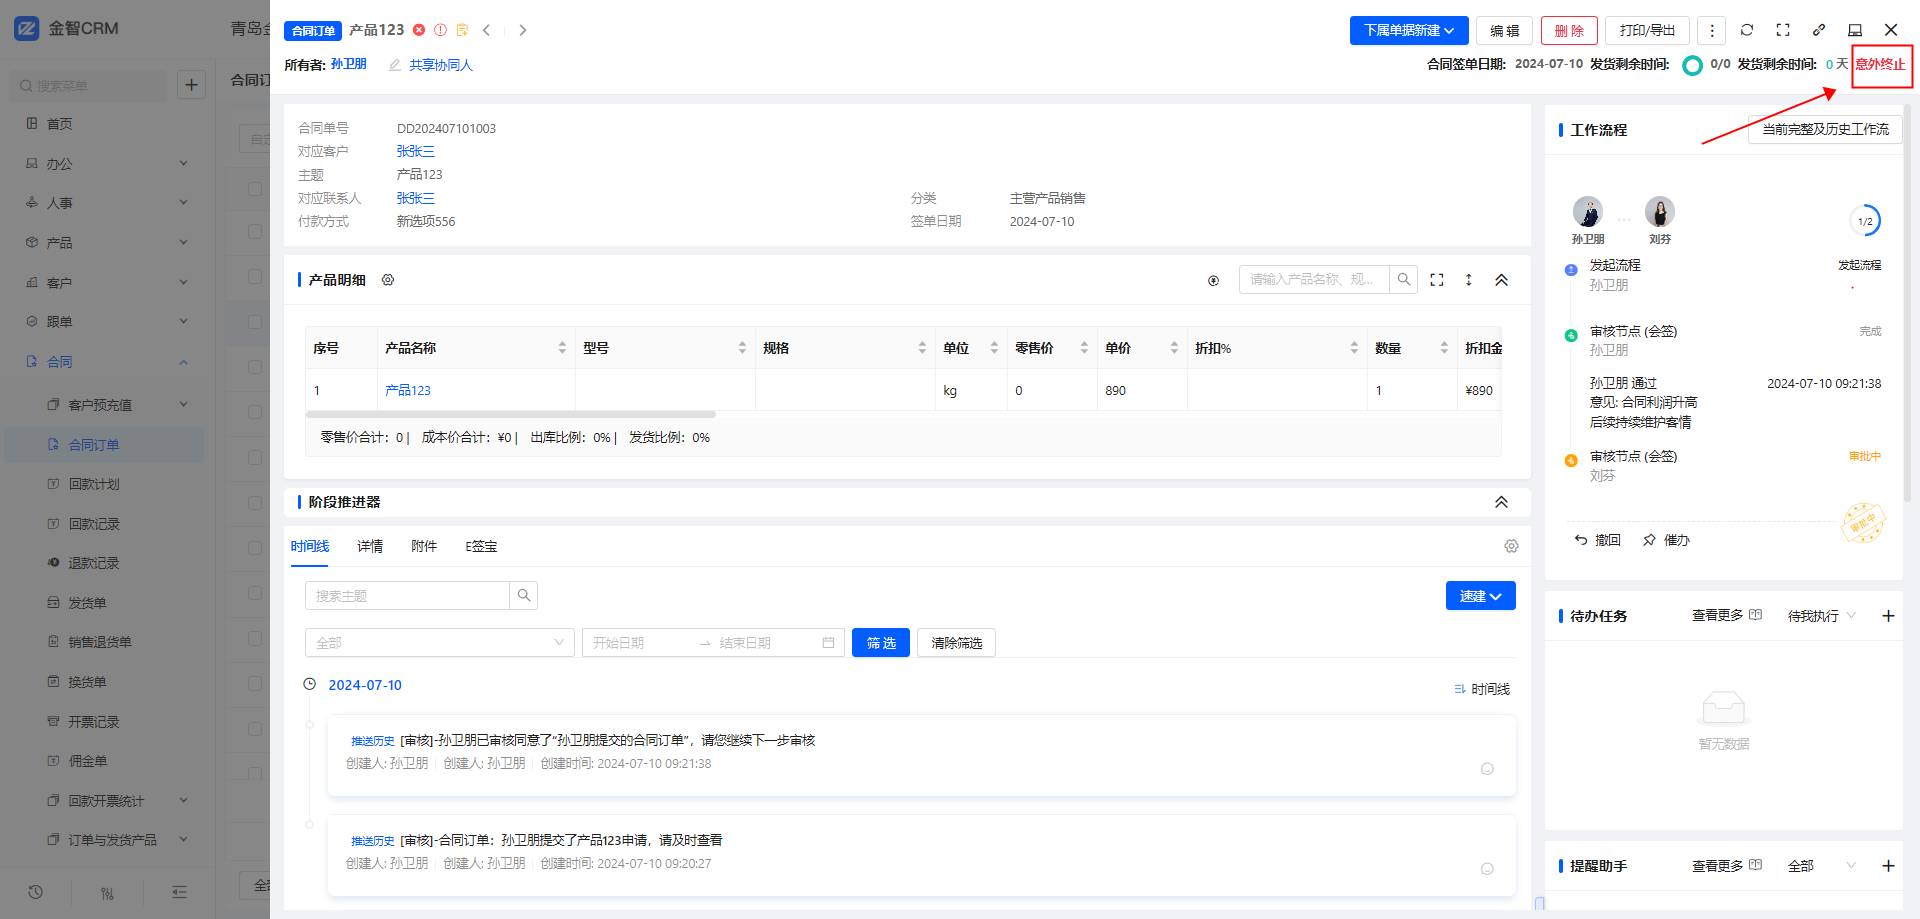Click the plus icon in 待办任务
Viewport: 1920px width, 919px height.
(1888, 616)
